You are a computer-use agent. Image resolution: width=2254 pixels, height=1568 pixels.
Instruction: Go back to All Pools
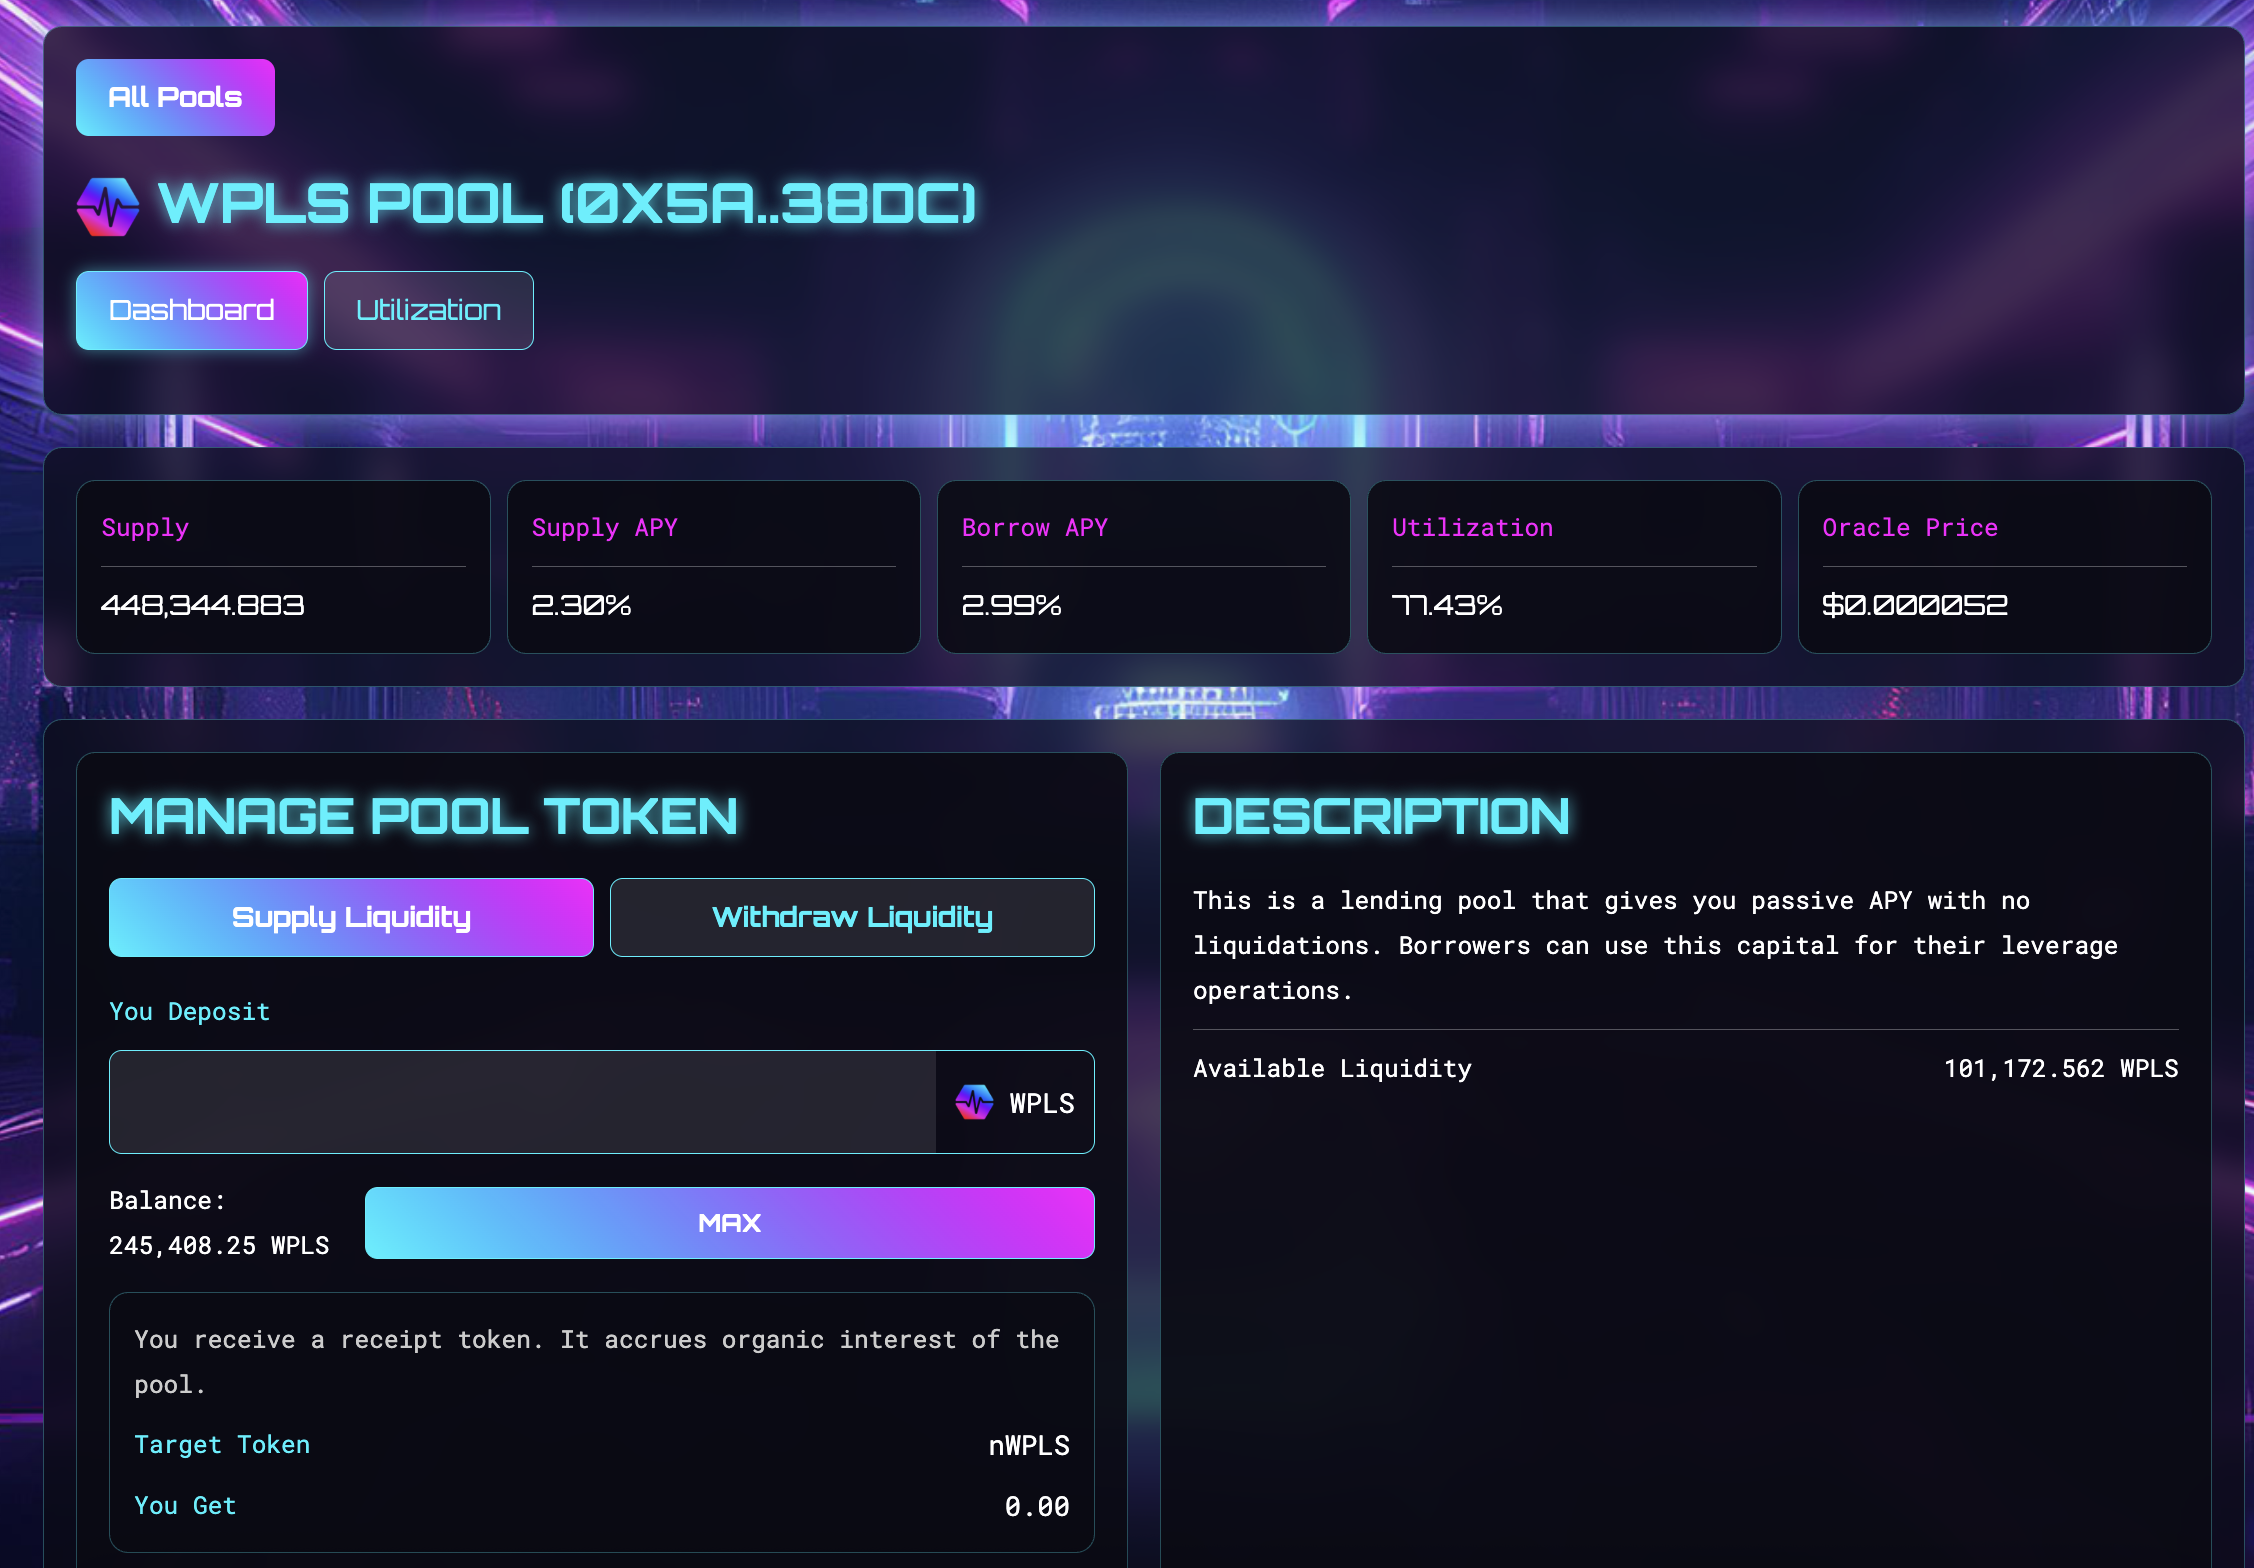(175, 97)
